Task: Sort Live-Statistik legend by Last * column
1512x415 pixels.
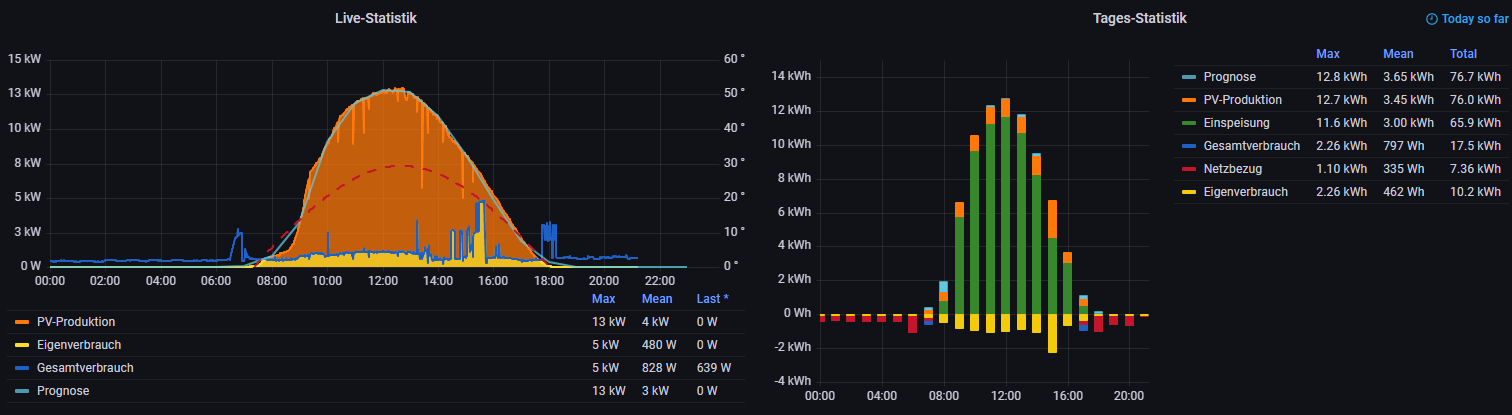Action: click(712, 299)
